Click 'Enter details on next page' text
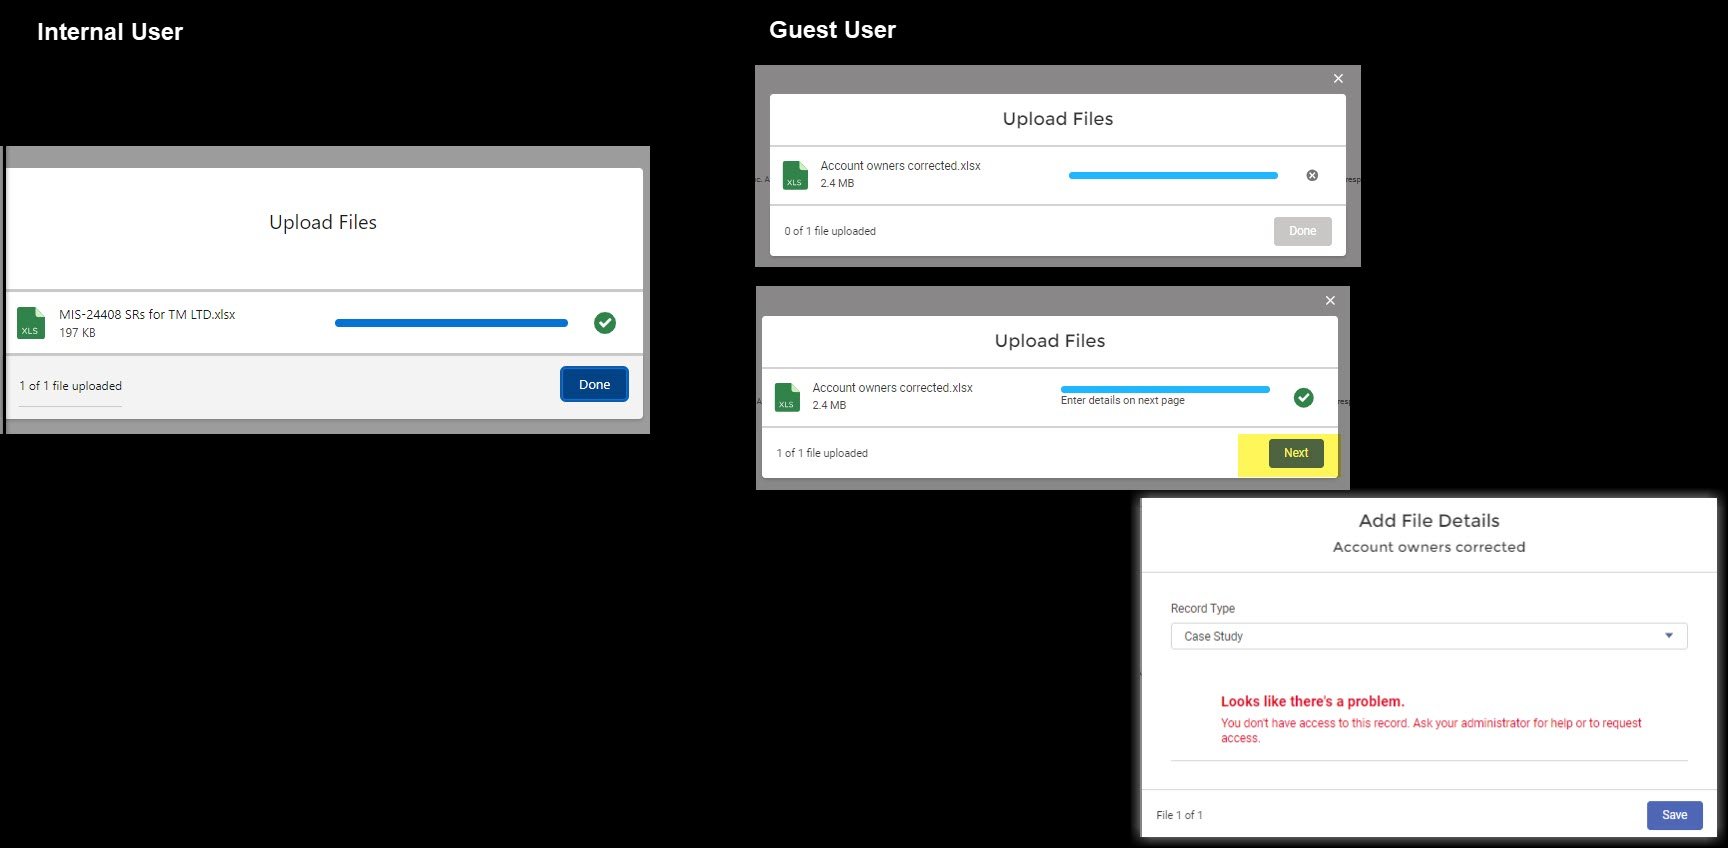Screen dimensions: 1728x848 (1123, 400)
